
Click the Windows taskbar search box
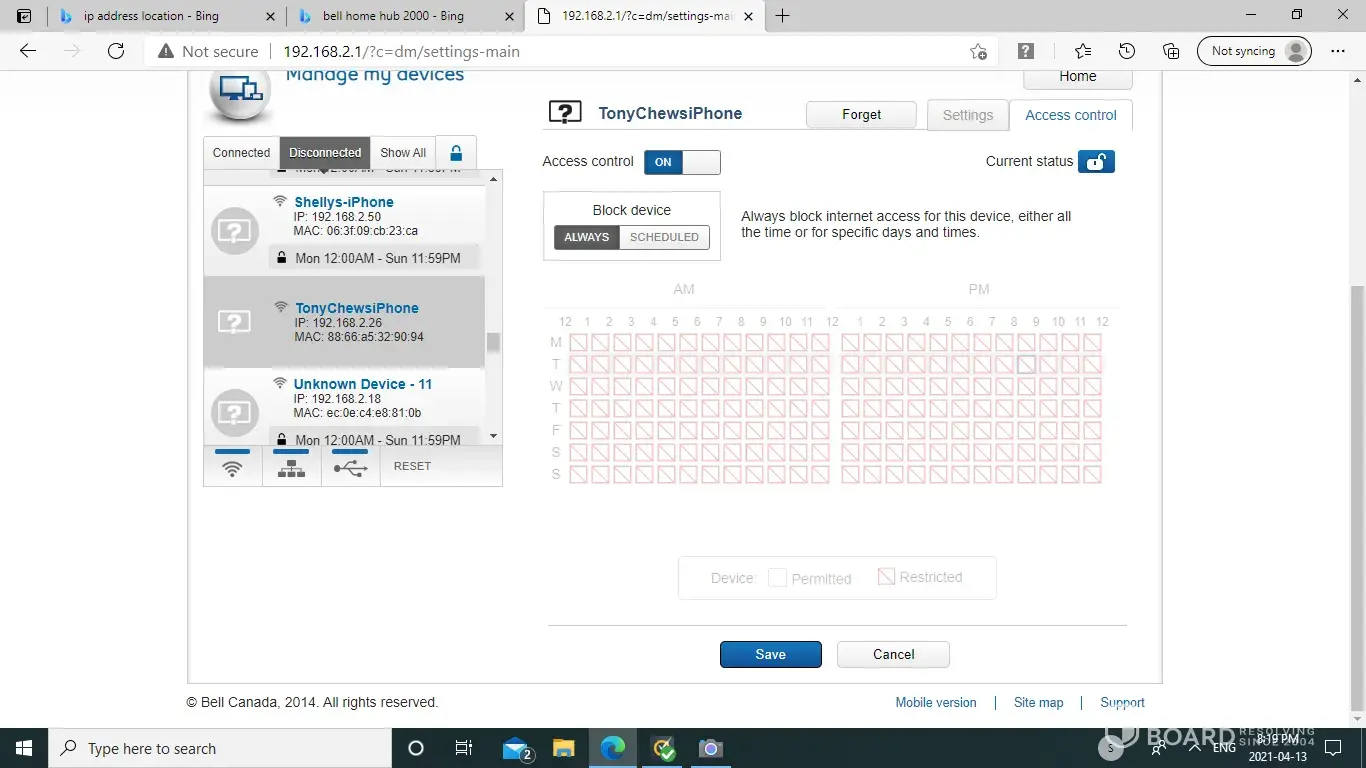[x=219, y=748]
